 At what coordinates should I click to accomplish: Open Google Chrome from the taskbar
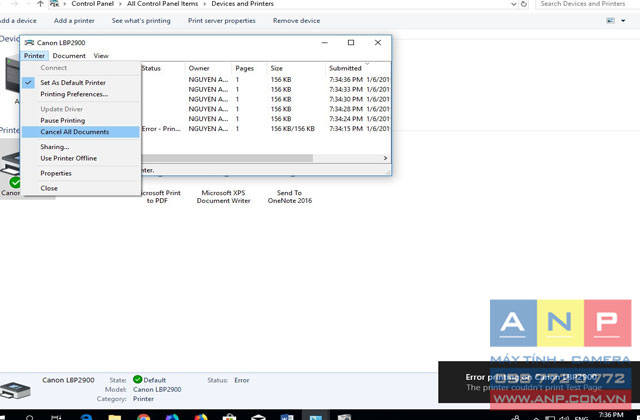click(143, 417)
